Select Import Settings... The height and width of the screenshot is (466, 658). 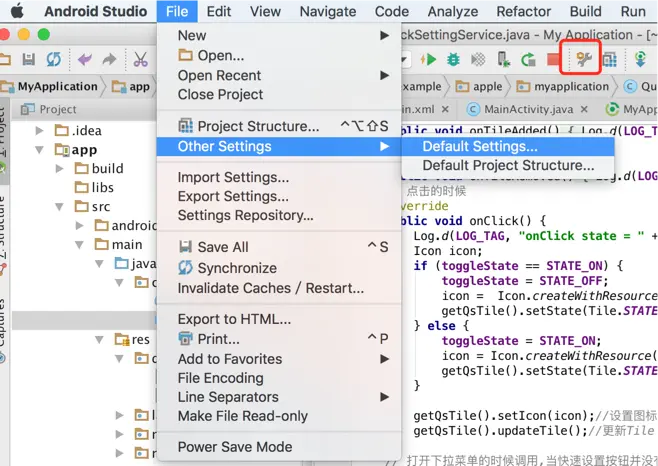(279, 177)
